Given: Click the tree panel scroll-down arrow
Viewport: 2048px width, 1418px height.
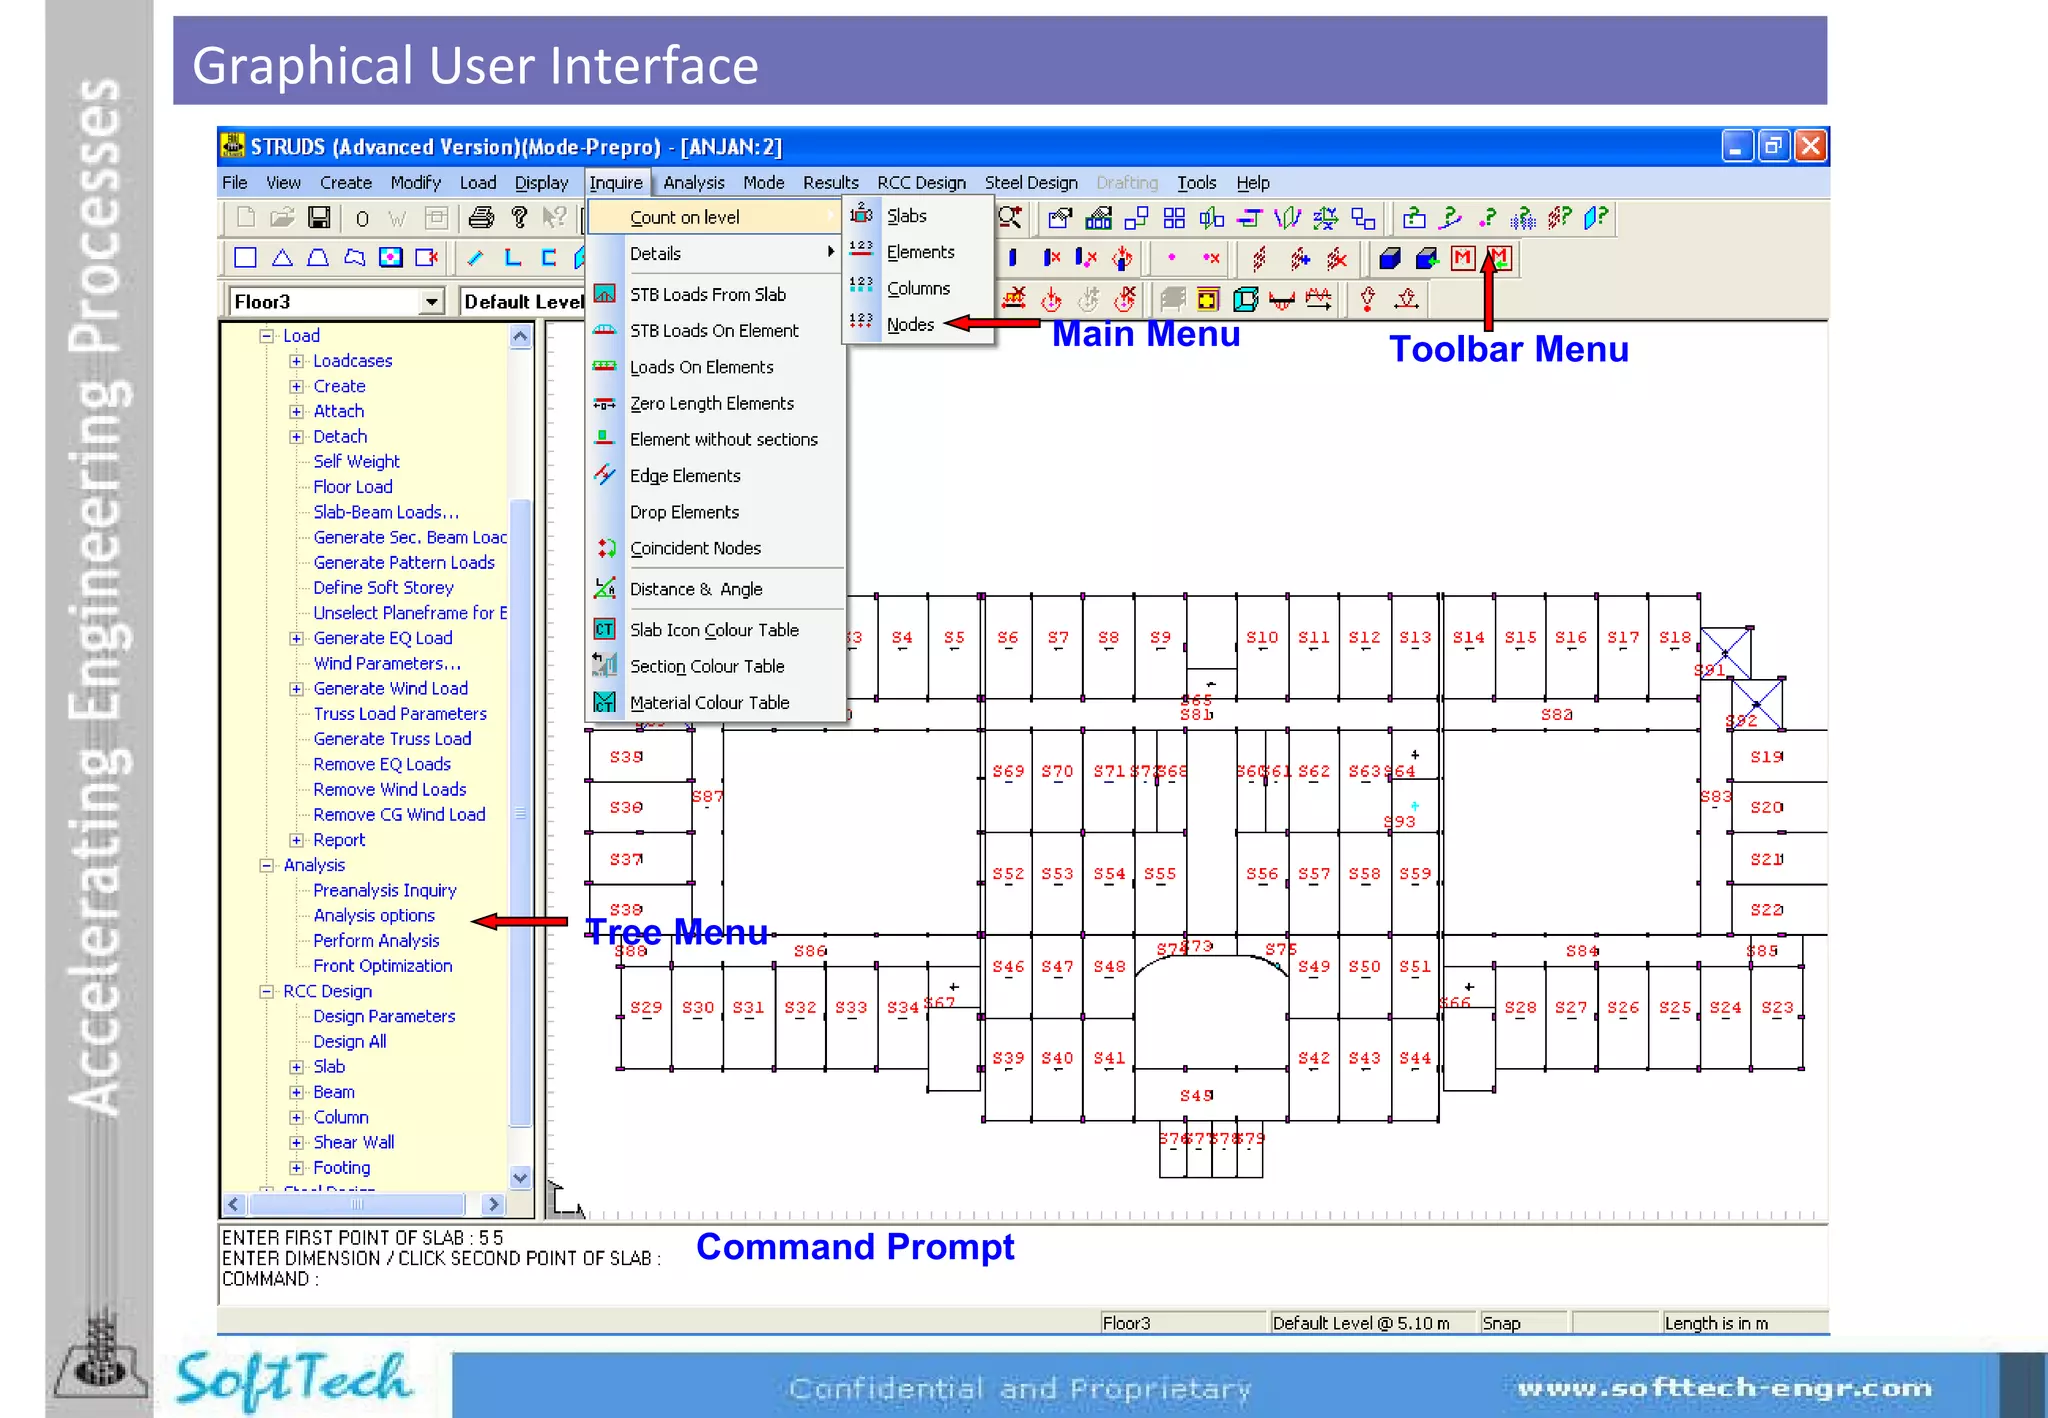Looking at the screenshot, I should point(520,1177).
